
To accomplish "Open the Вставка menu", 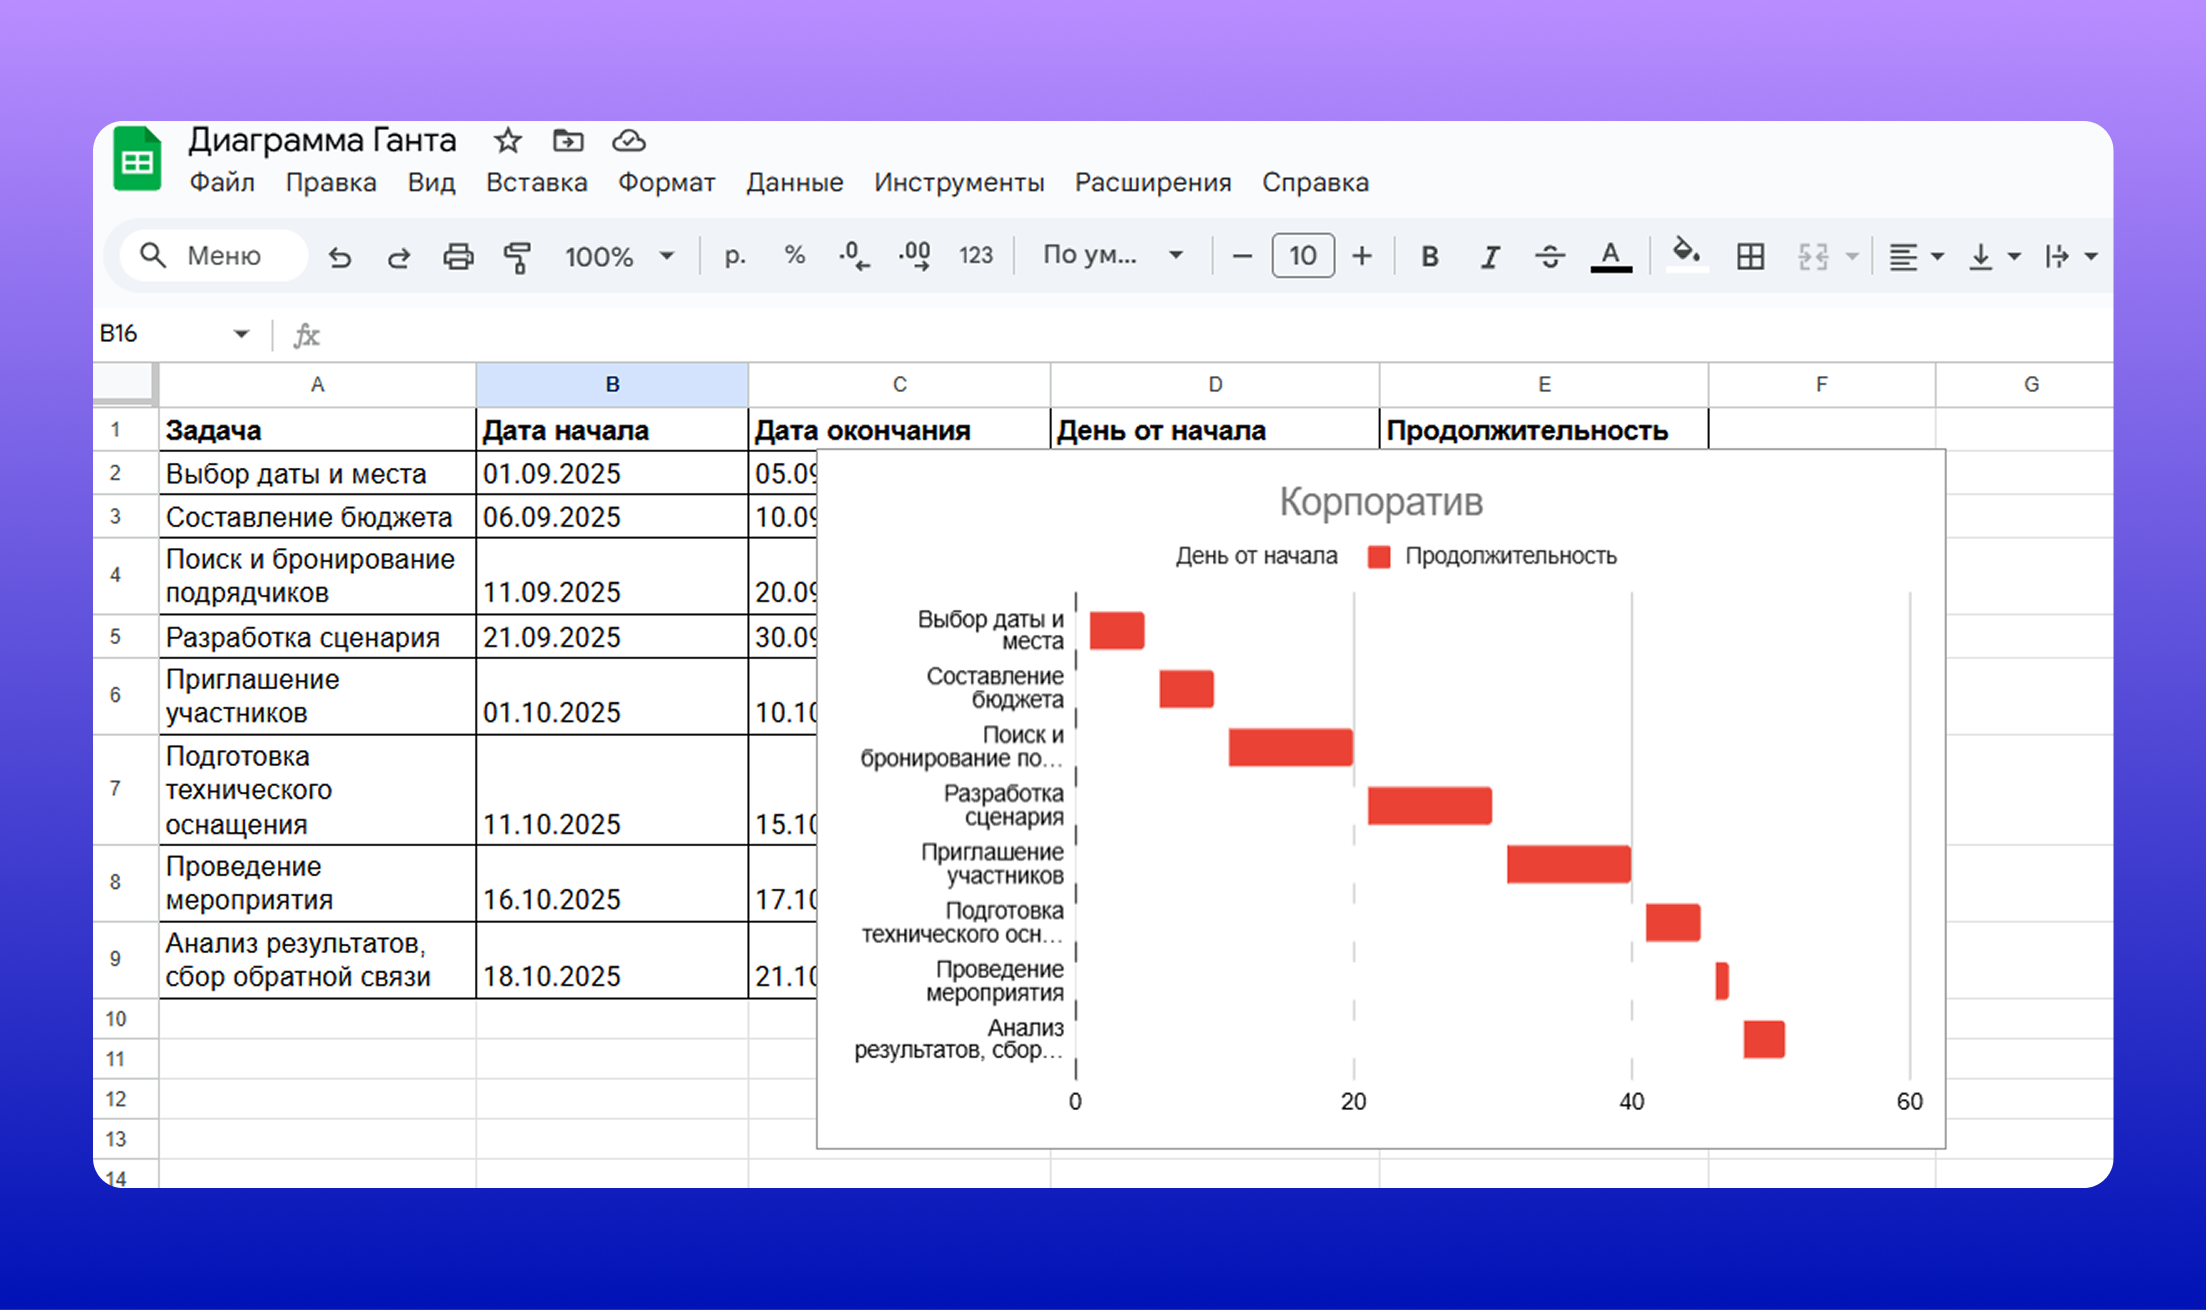I will [536, 183].
